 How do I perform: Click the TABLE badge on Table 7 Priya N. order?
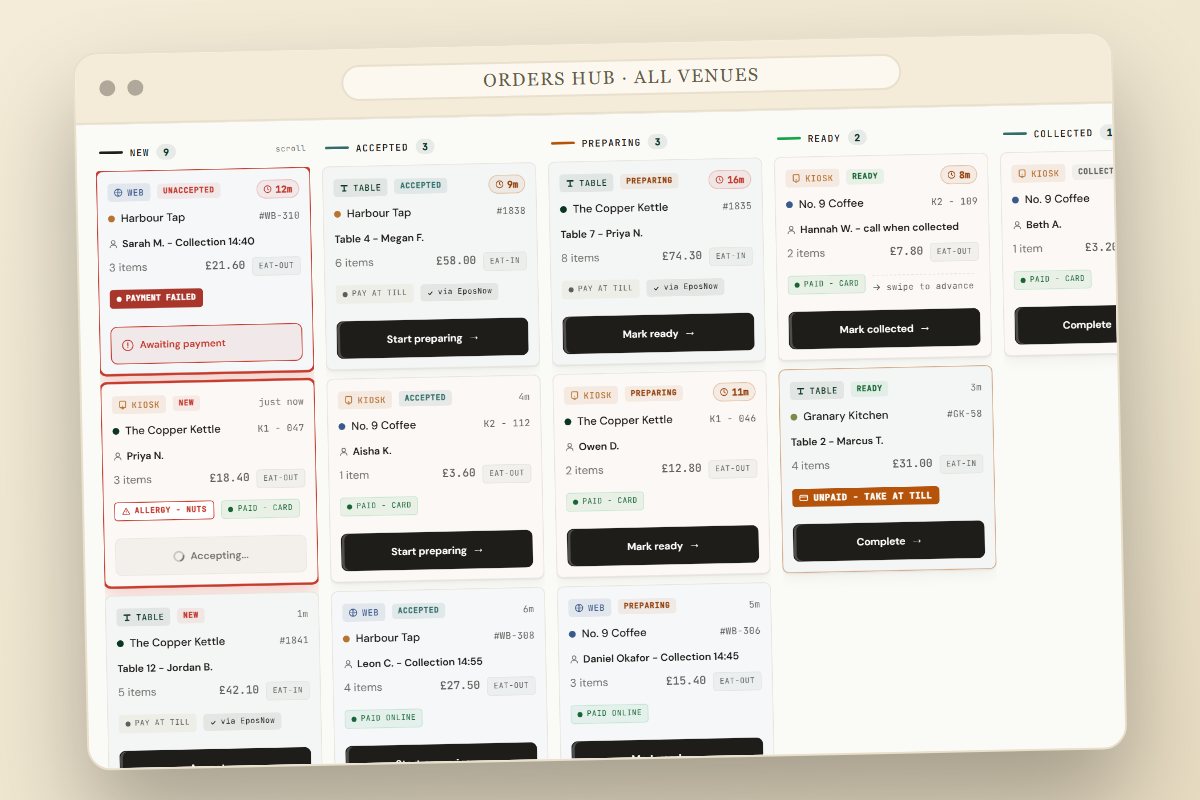click(x=586, y=183)
